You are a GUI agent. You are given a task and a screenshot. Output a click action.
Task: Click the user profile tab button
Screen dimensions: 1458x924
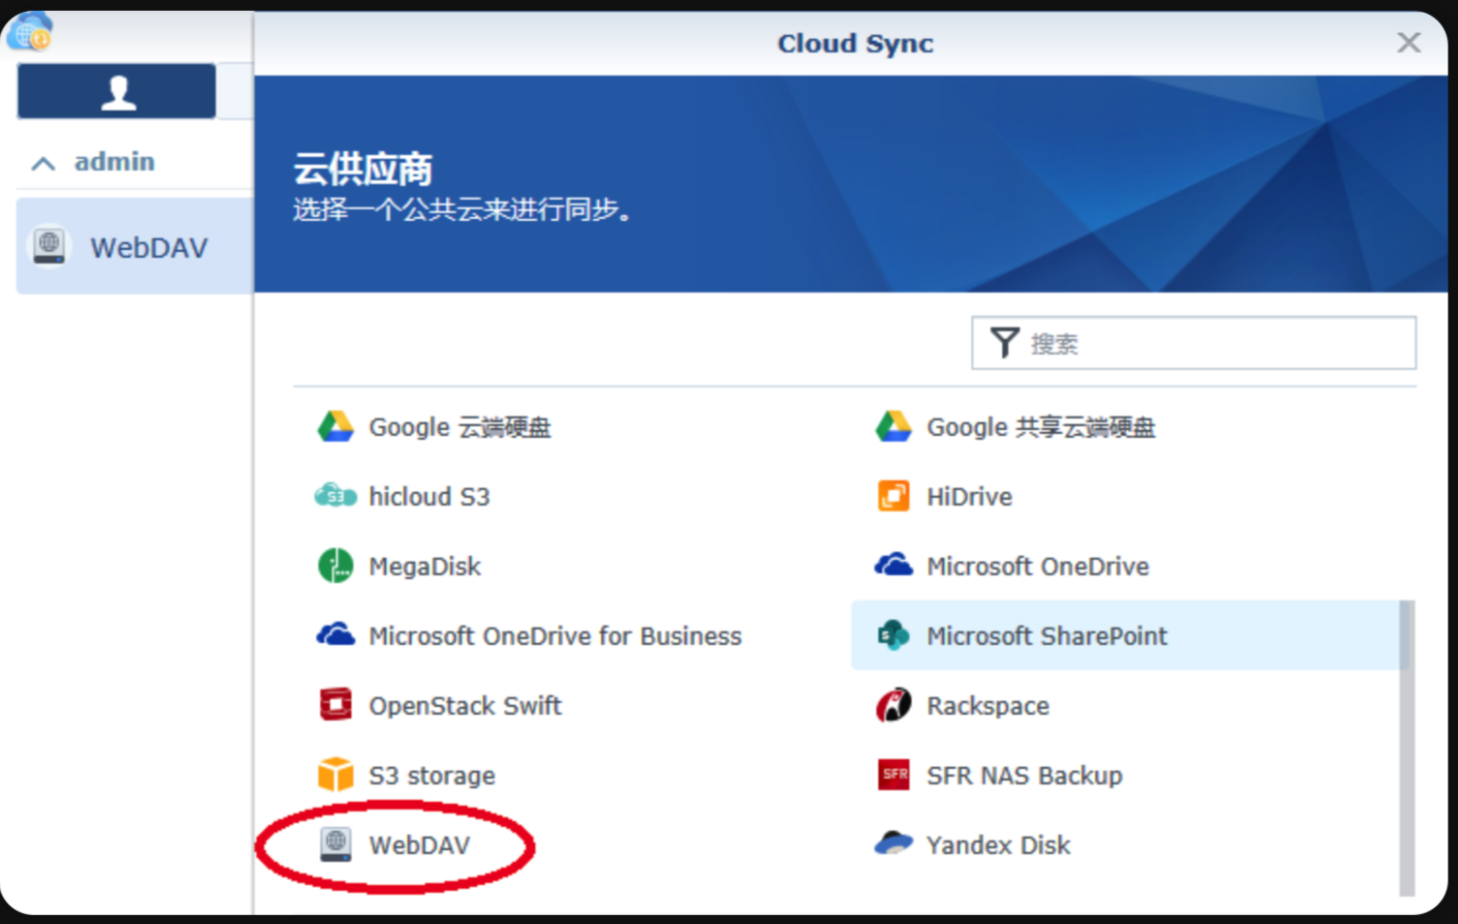117,92
